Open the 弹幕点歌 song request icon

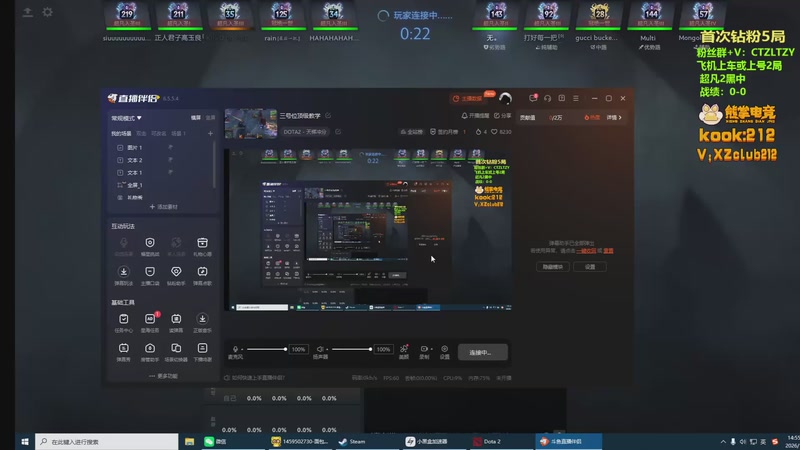pyautogui.click(x=203, y=272)
